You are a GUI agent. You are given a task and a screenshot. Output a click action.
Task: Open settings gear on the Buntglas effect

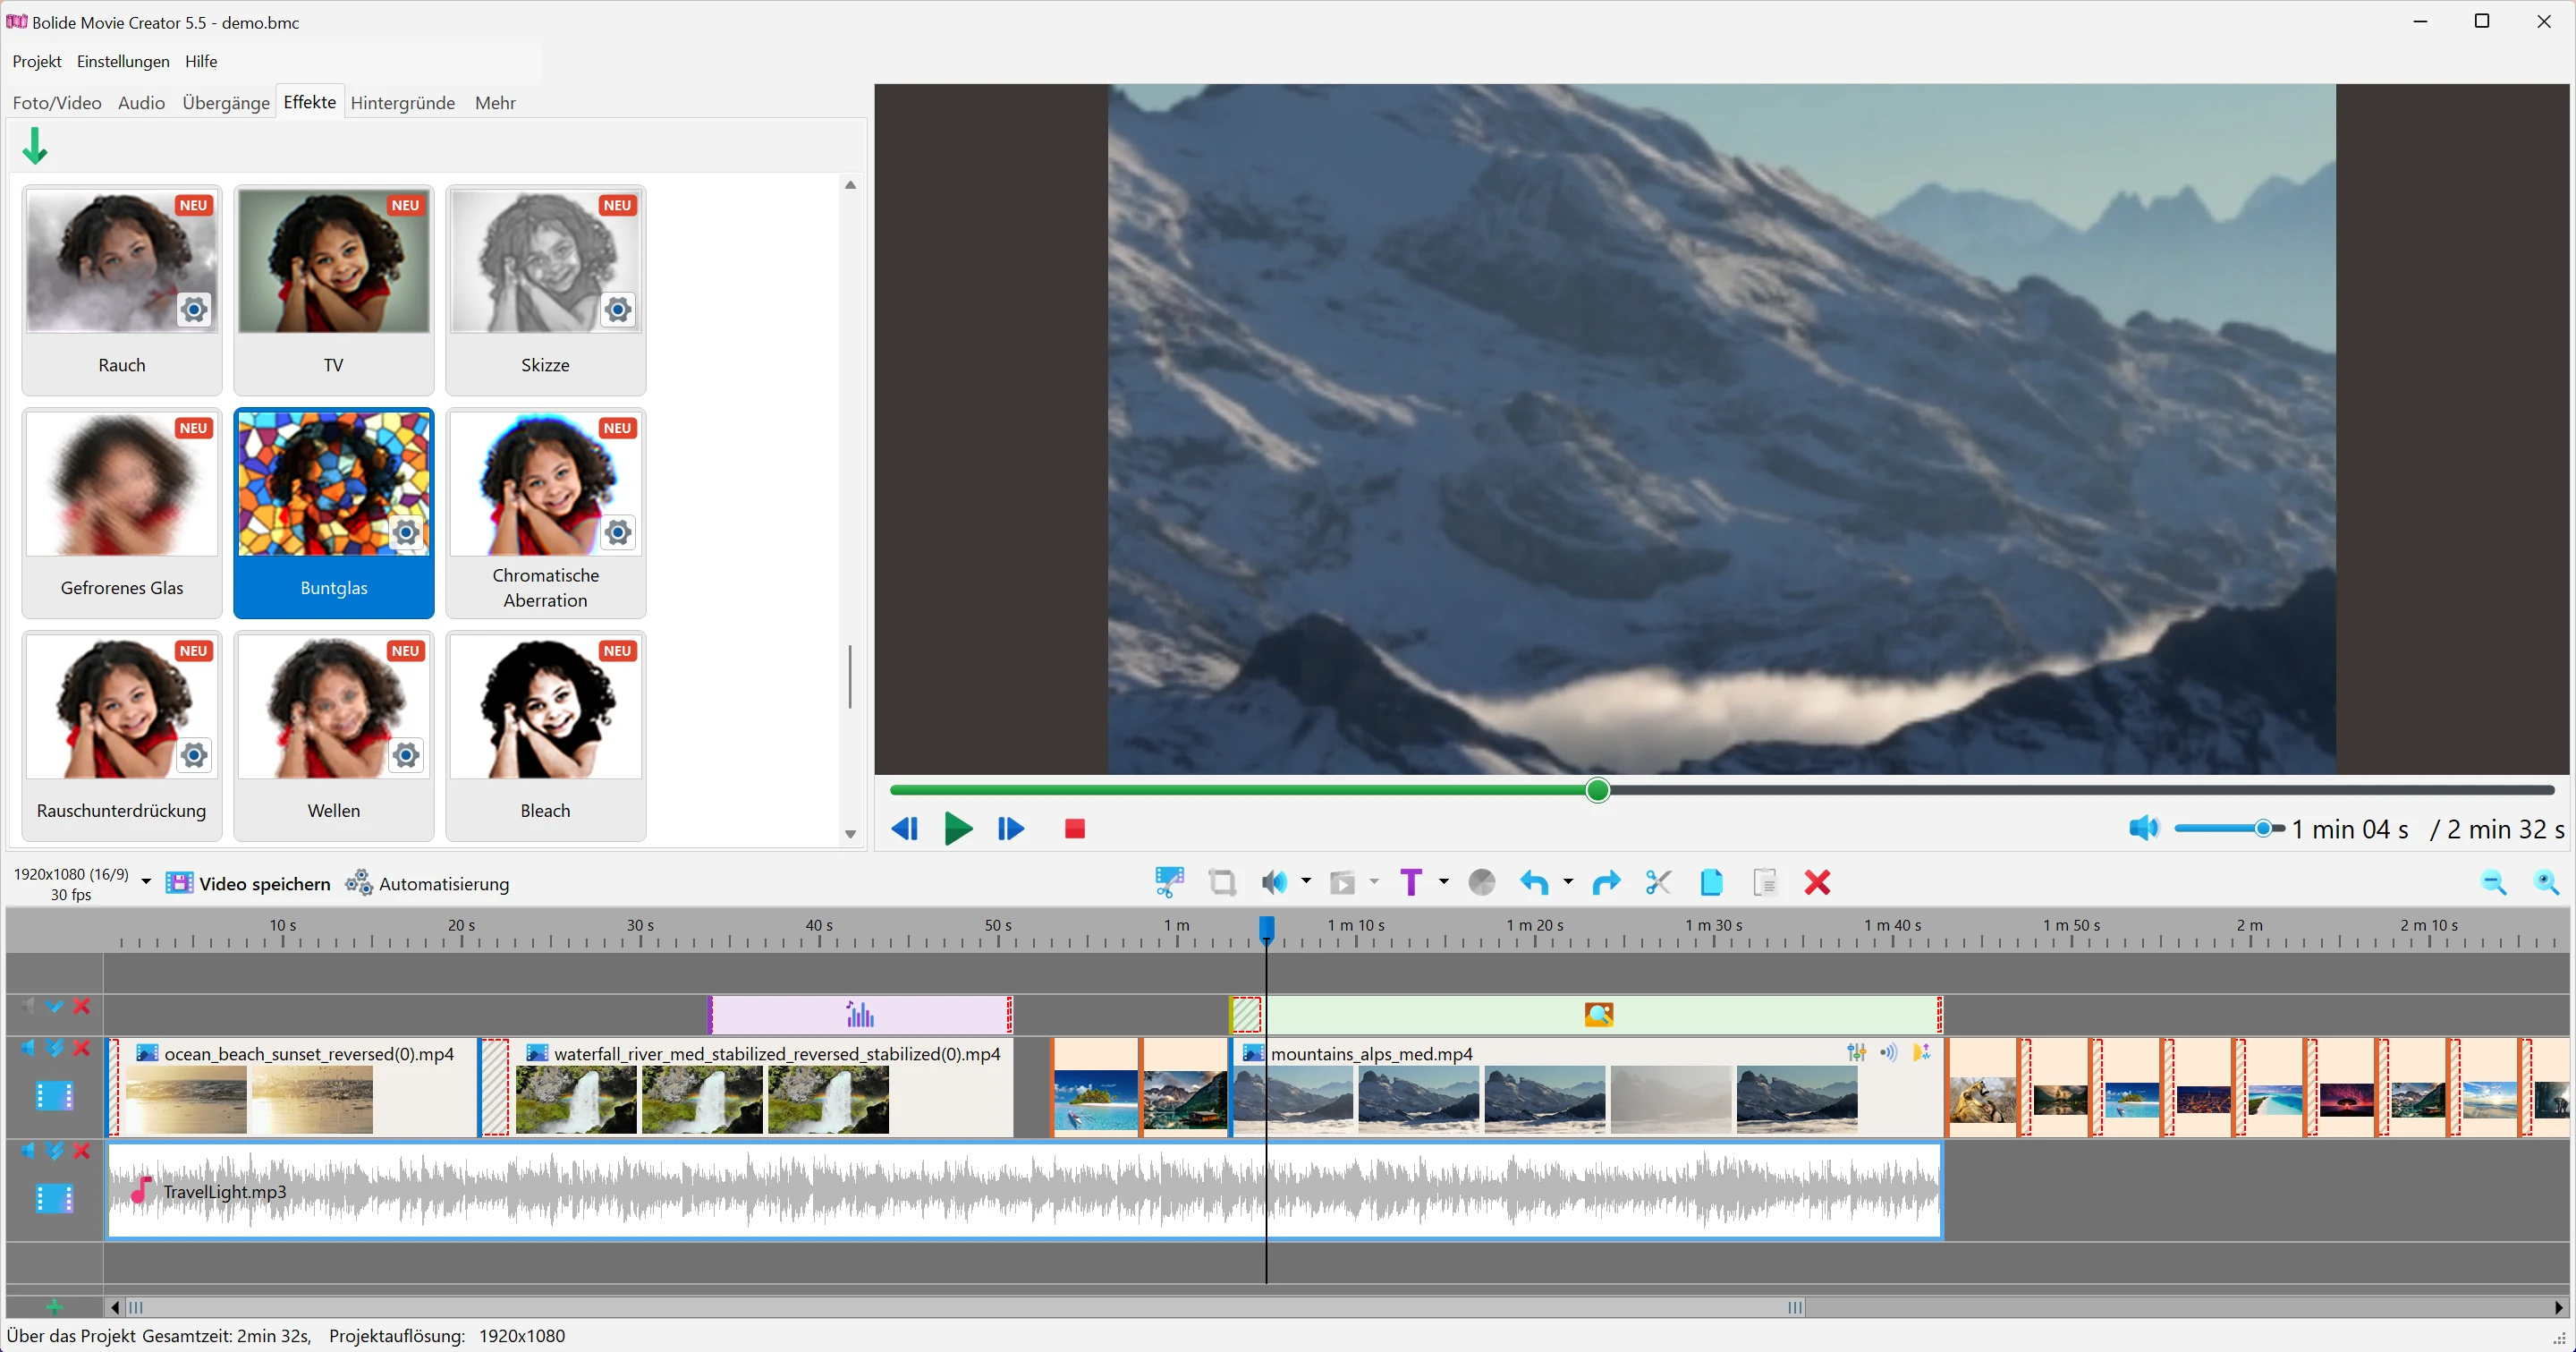(x=406, y=533)
